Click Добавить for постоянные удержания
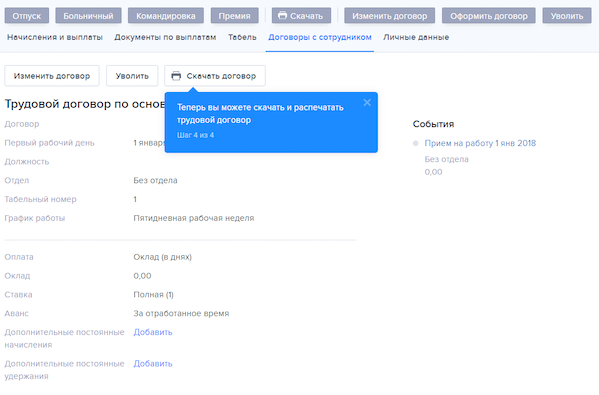The width and height of the screenshot is (599, 395). point(153,364)
